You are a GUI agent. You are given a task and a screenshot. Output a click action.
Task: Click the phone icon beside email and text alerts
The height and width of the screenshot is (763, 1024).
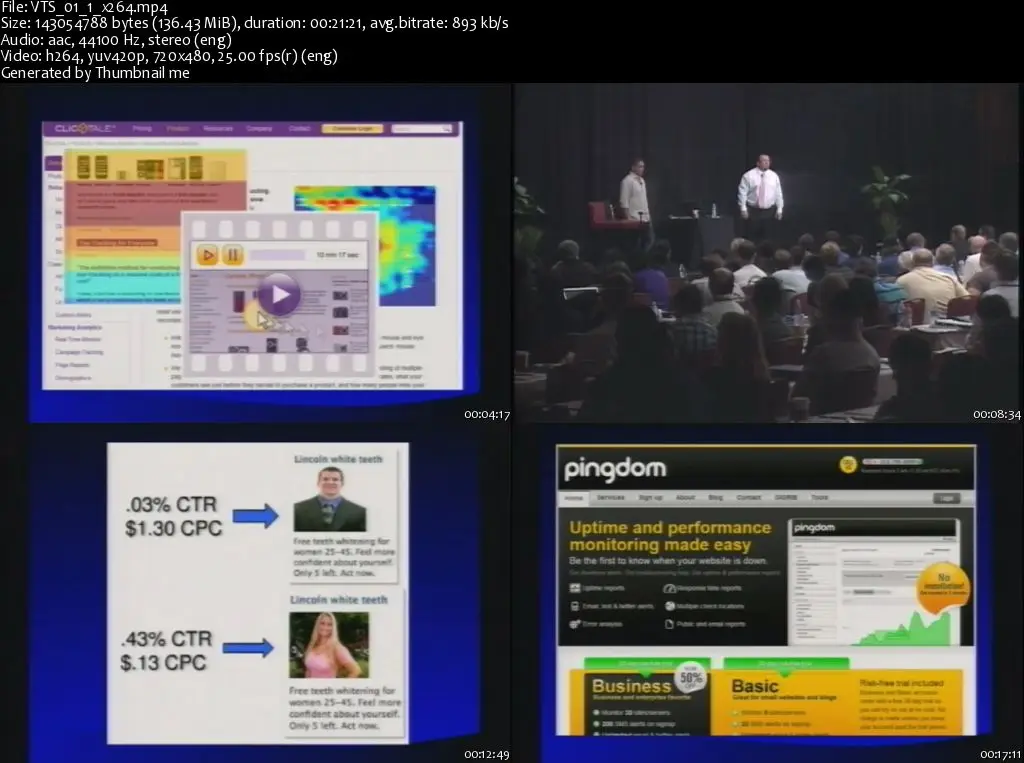coord(575,606)
